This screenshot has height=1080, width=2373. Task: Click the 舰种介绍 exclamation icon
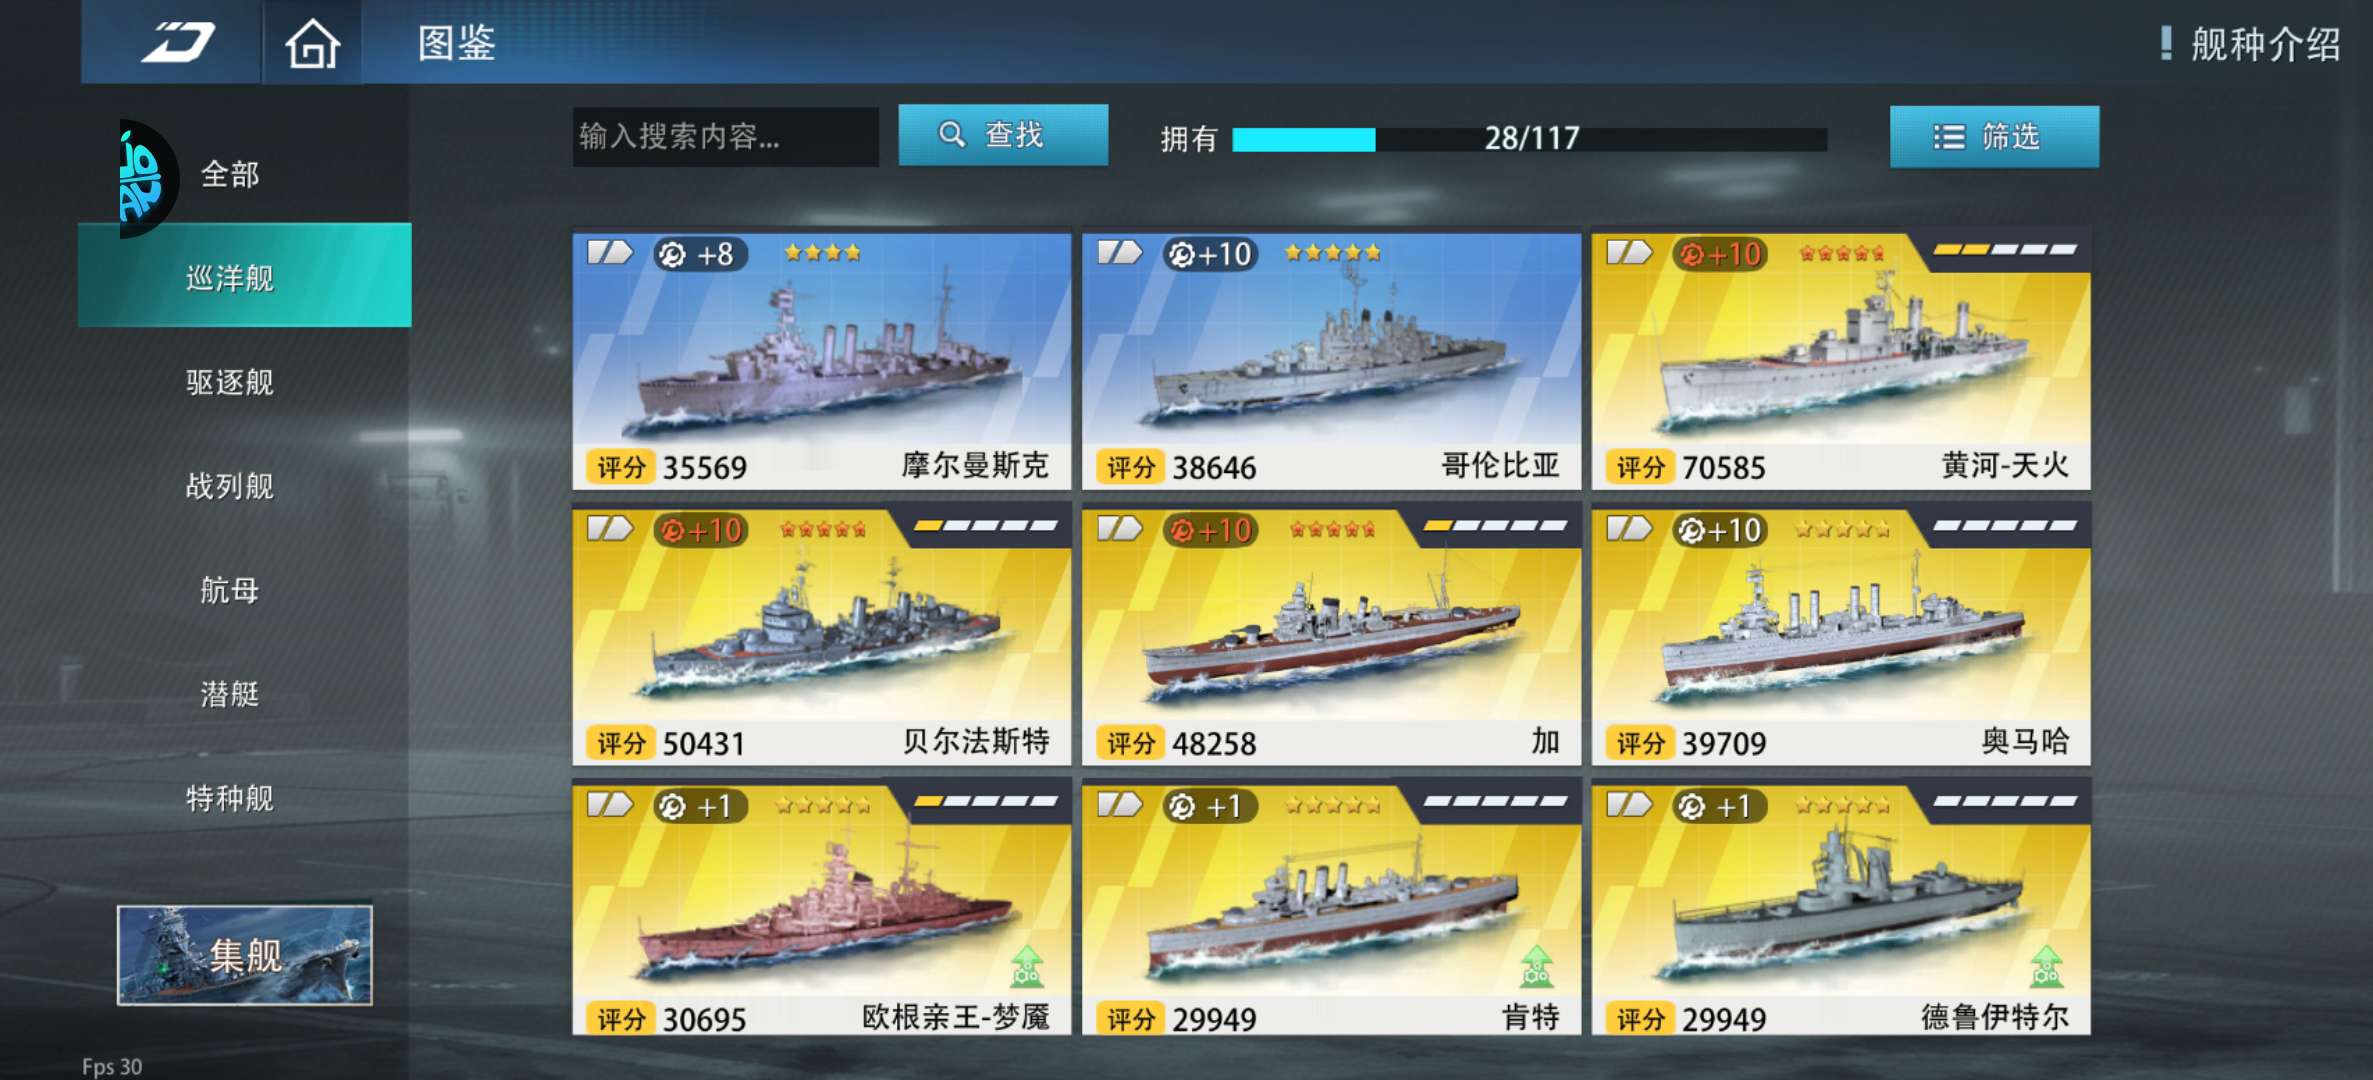(2165, 43)
